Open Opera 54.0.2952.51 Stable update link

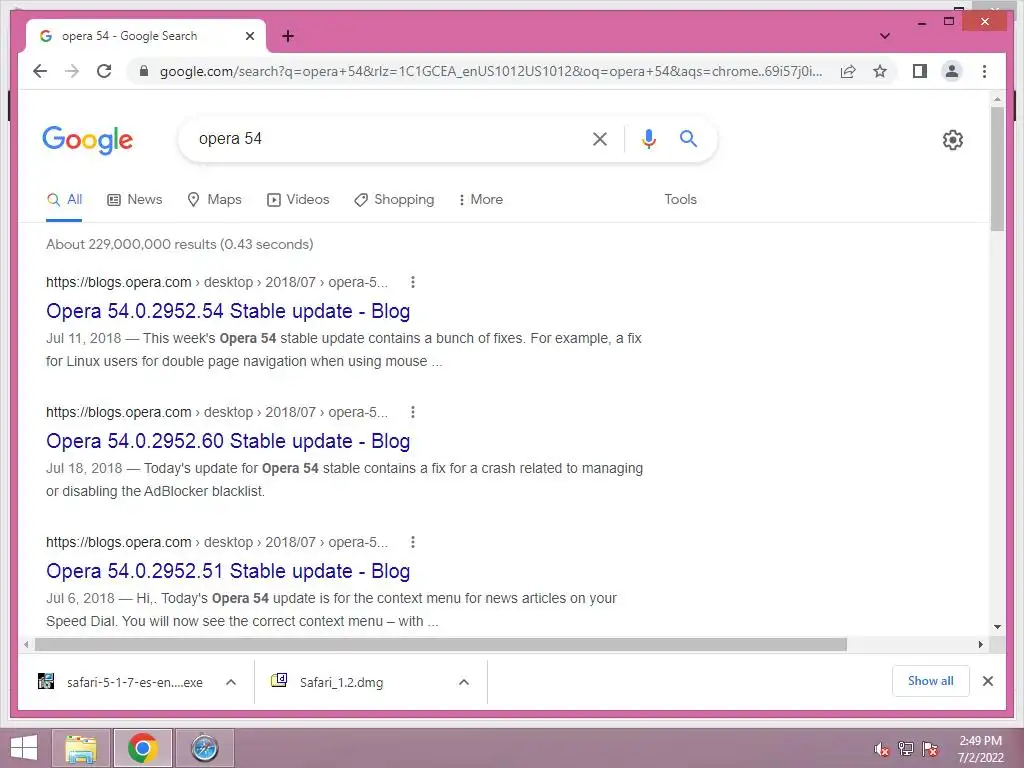point(228,571)
